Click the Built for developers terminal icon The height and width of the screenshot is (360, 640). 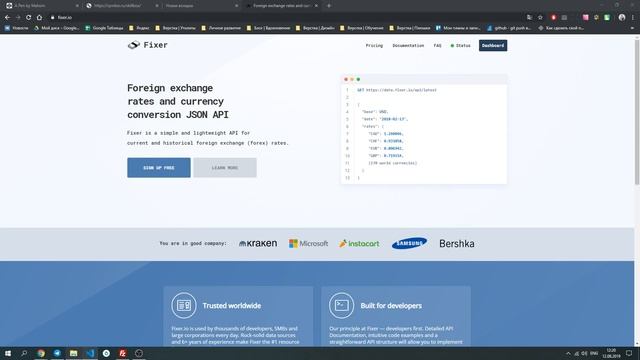coord(341,305)
